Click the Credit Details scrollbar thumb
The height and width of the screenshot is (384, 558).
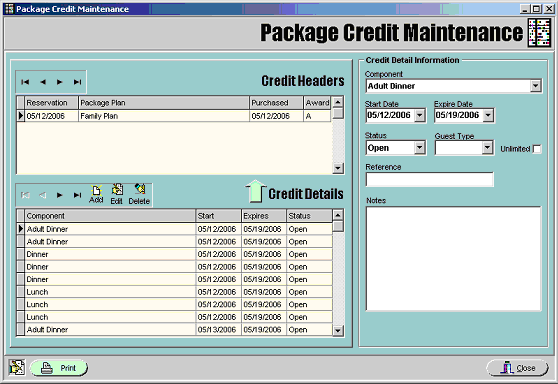[338, 226]
